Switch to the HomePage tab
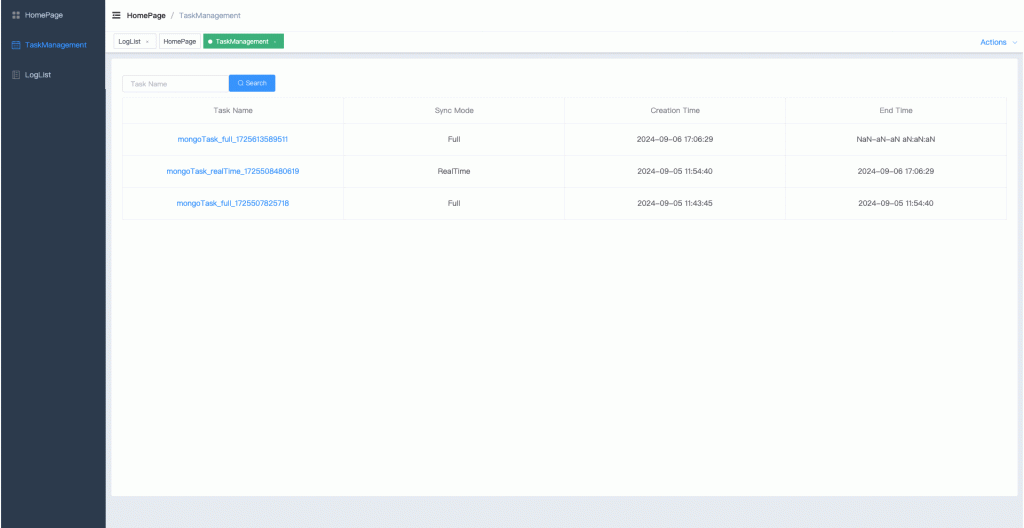 [x=179, y=42]
